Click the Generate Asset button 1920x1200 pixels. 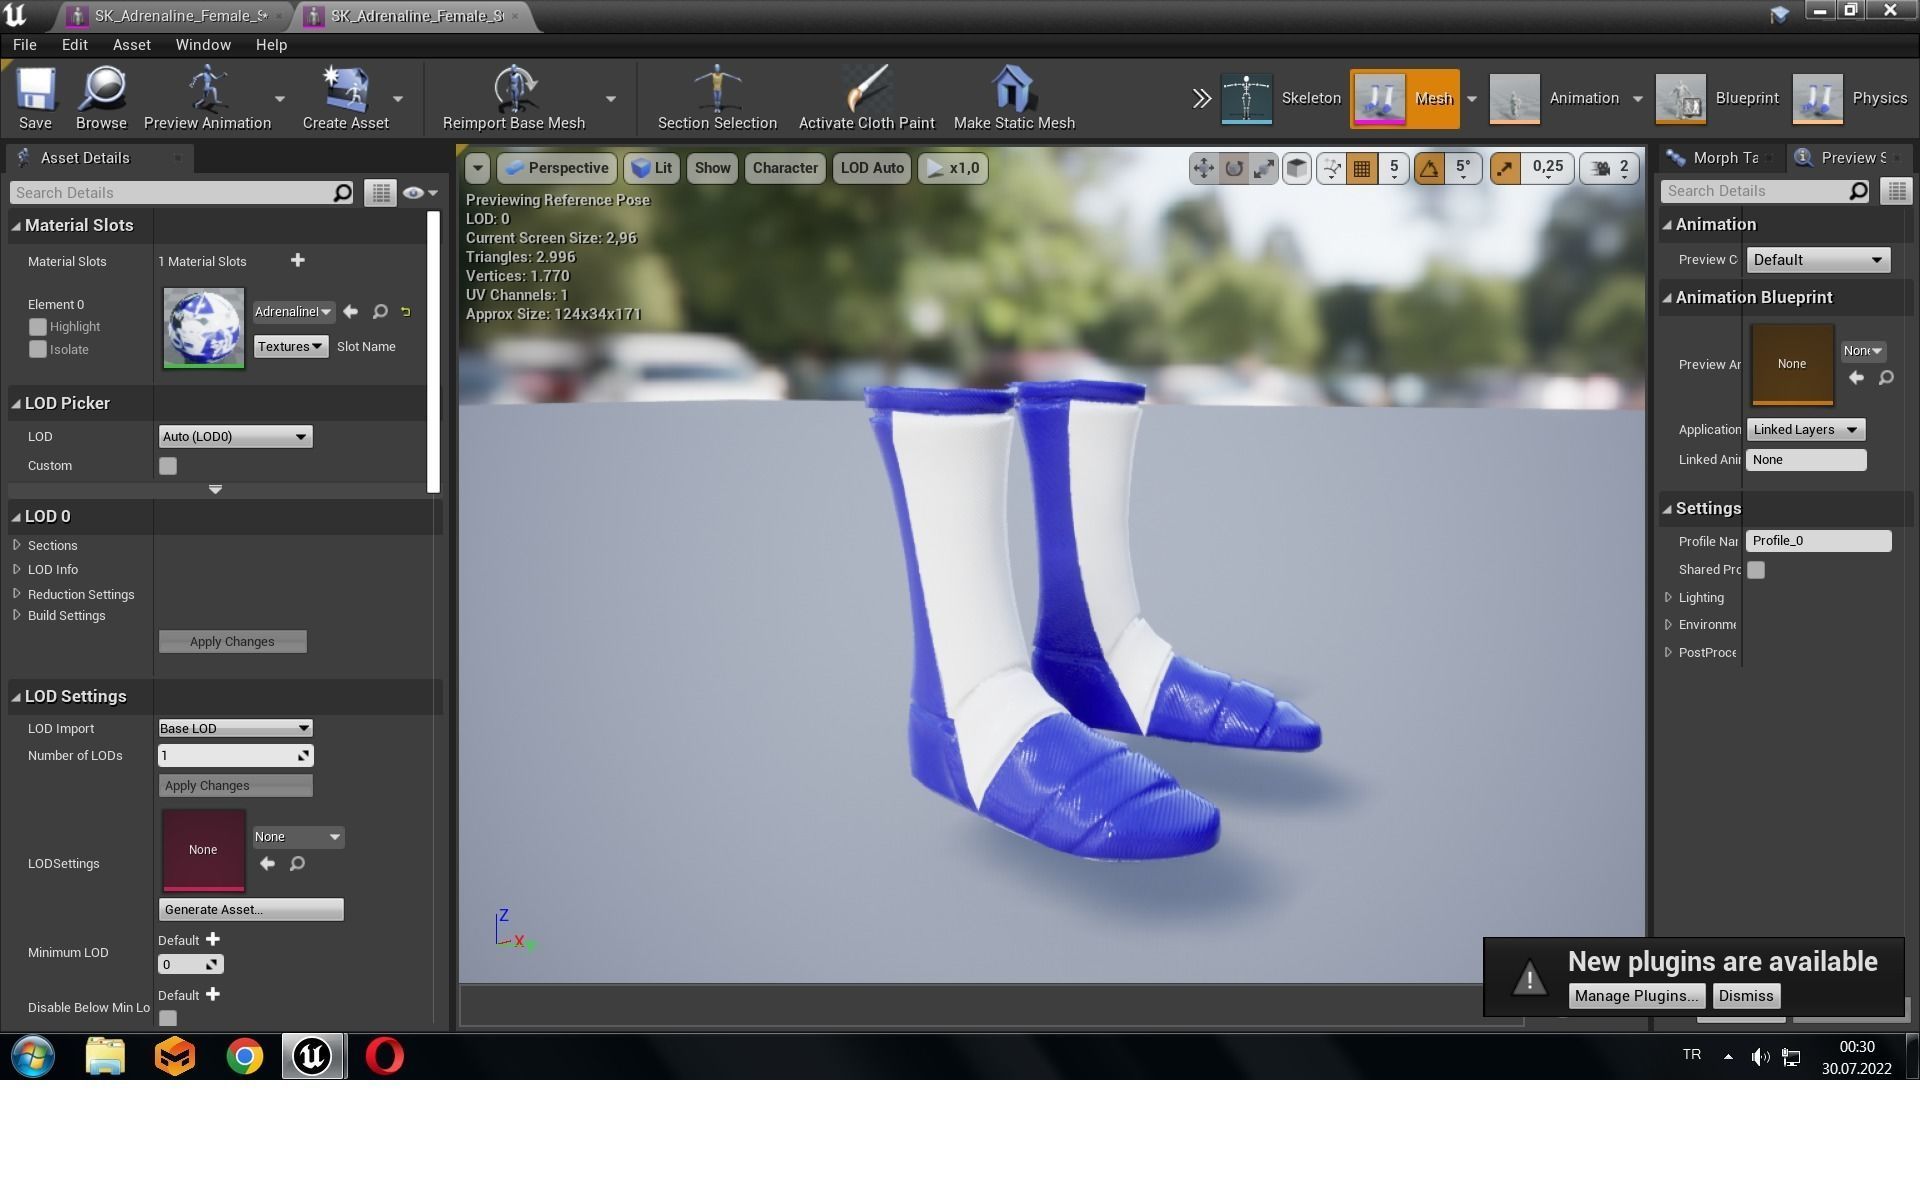point(251,910)
